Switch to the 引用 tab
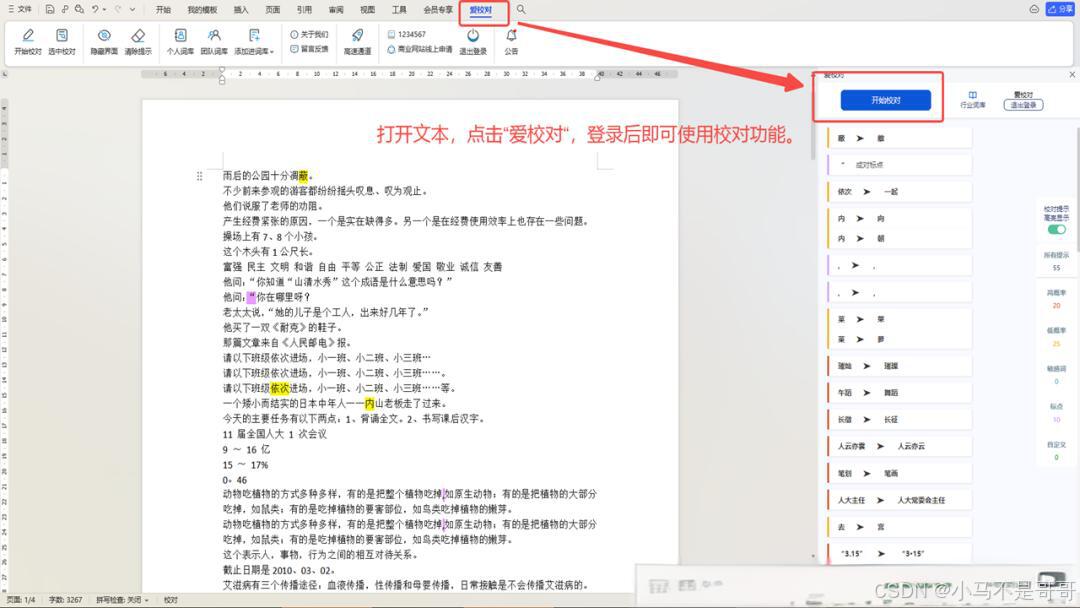 pos(304,10)
